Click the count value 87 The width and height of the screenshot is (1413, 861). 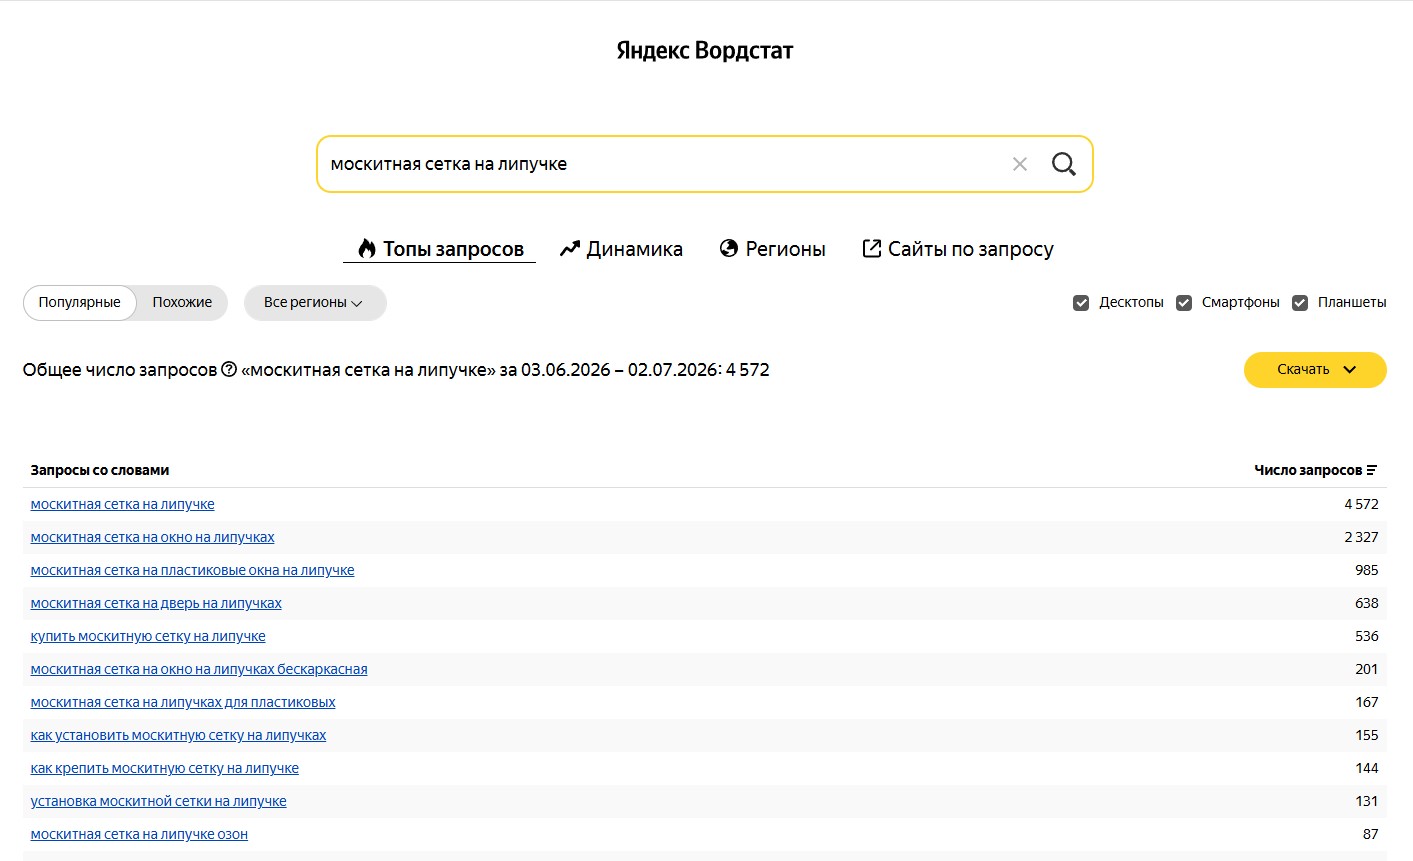1371,835
